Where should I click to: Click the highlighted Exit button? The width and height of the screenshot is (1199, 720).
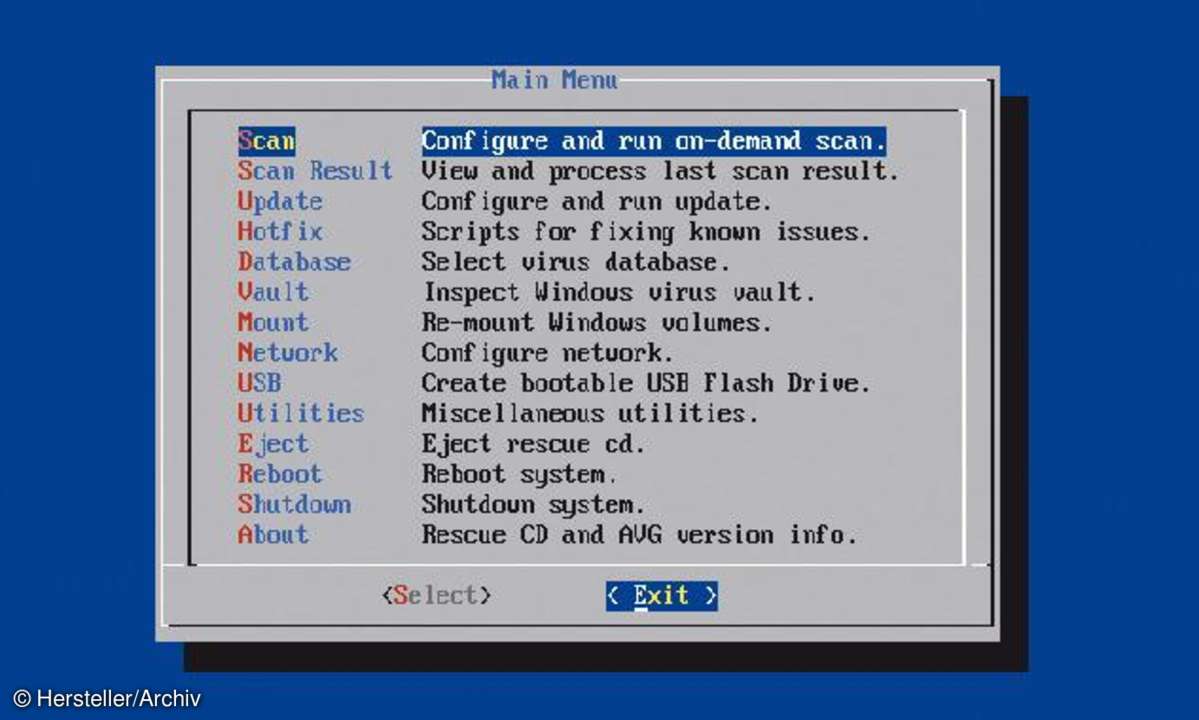click(x=661, y=595)
